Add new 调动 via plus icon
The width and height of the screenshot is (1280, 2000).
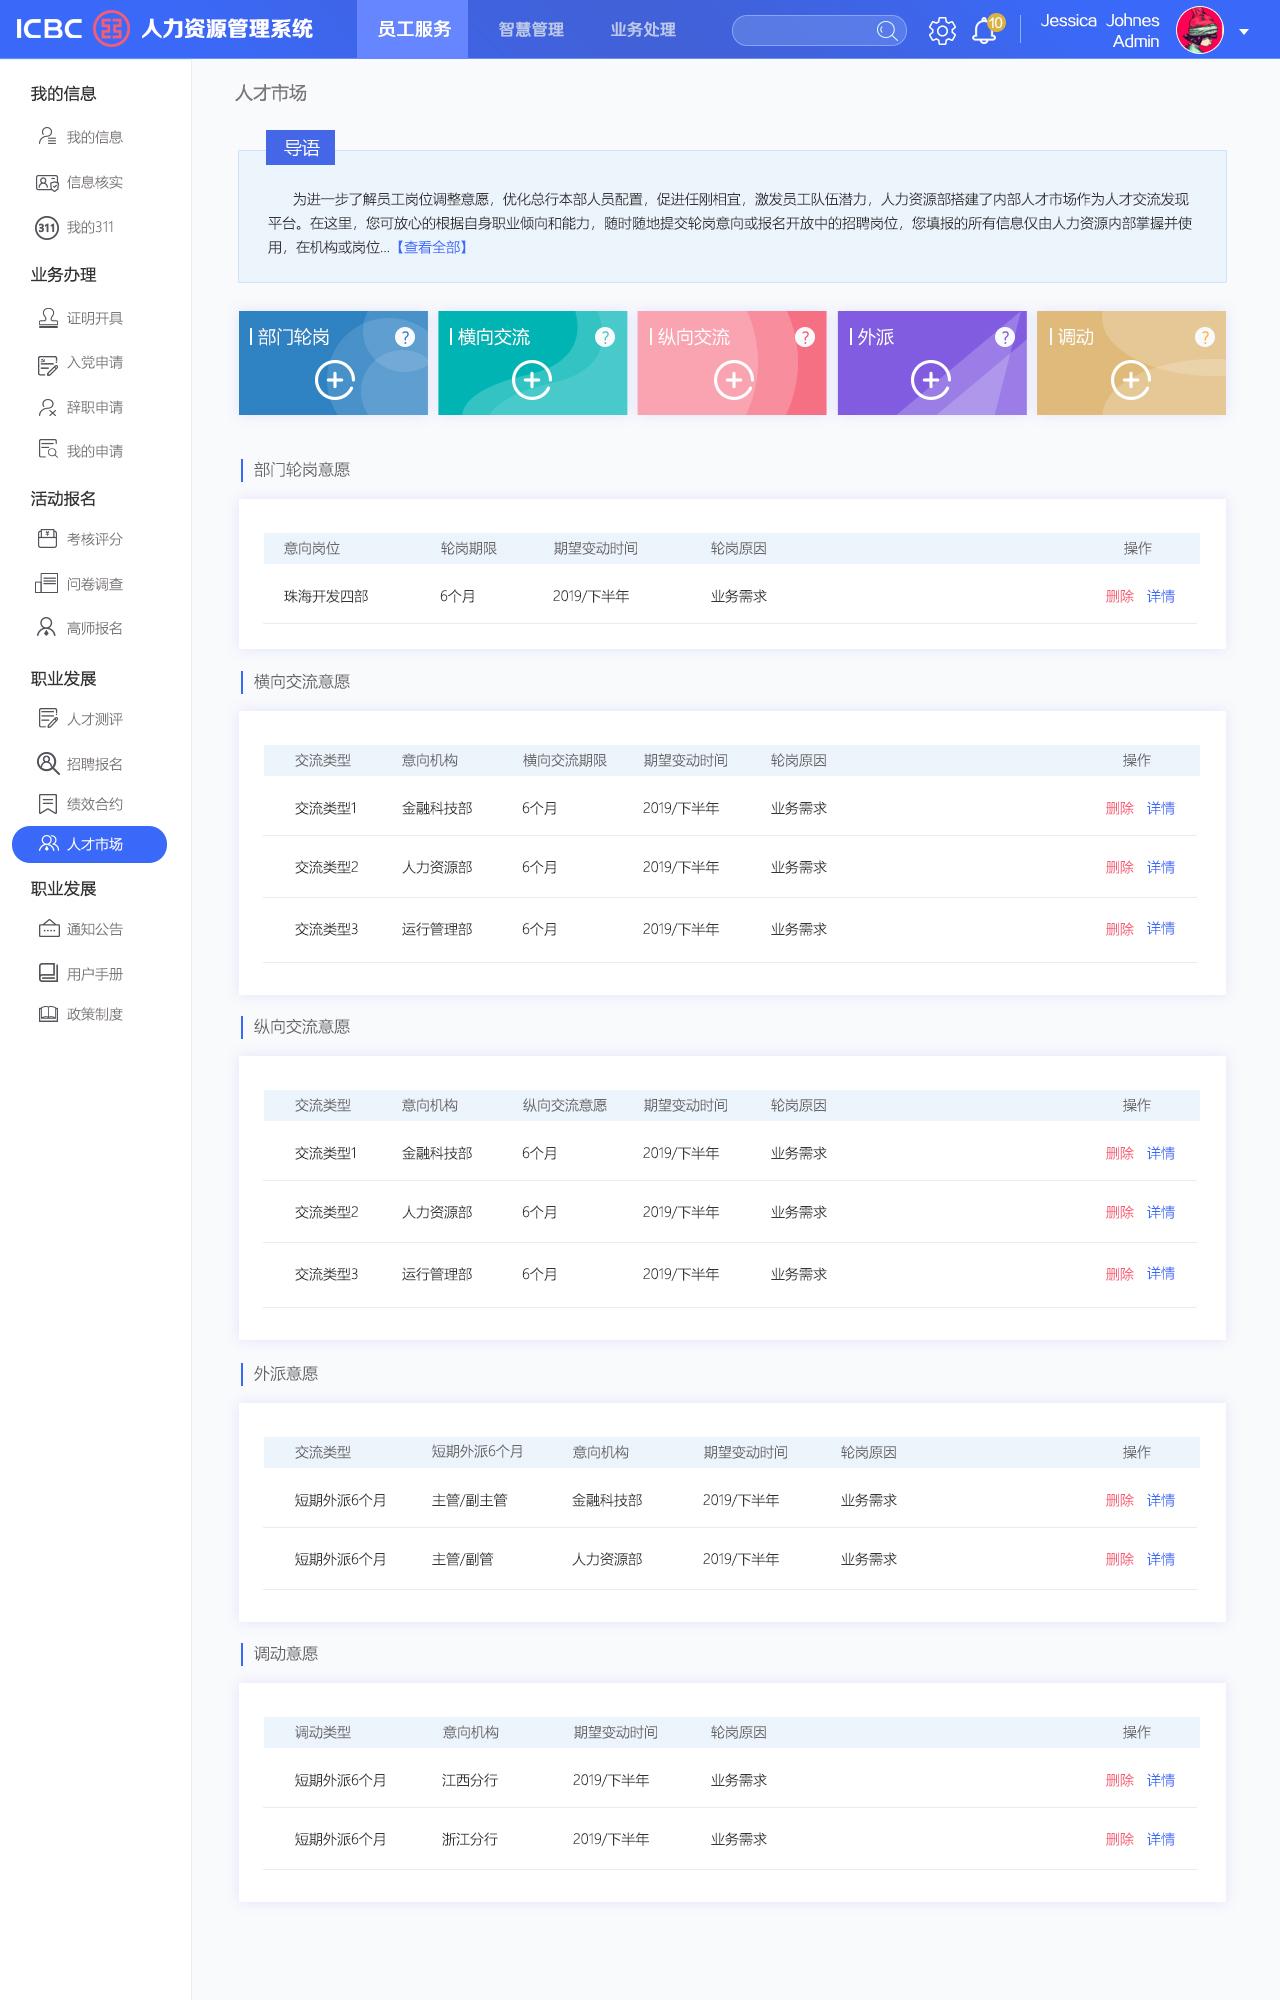point(1131,380)
